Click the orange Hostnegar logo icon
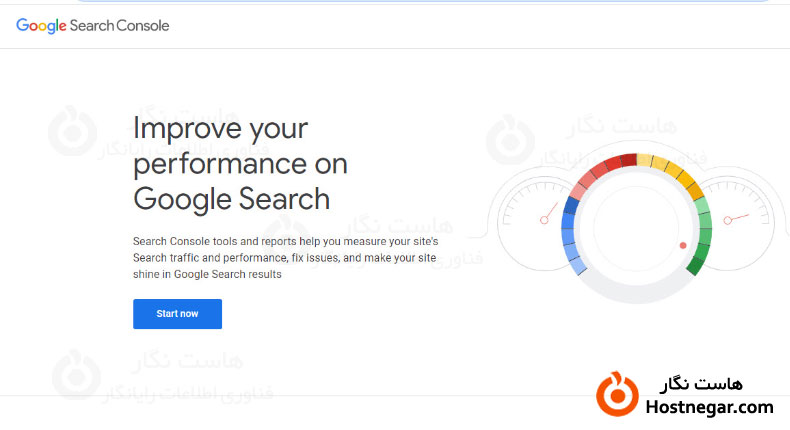The height and width of the screenshot is (430, 790). (617, 393)
